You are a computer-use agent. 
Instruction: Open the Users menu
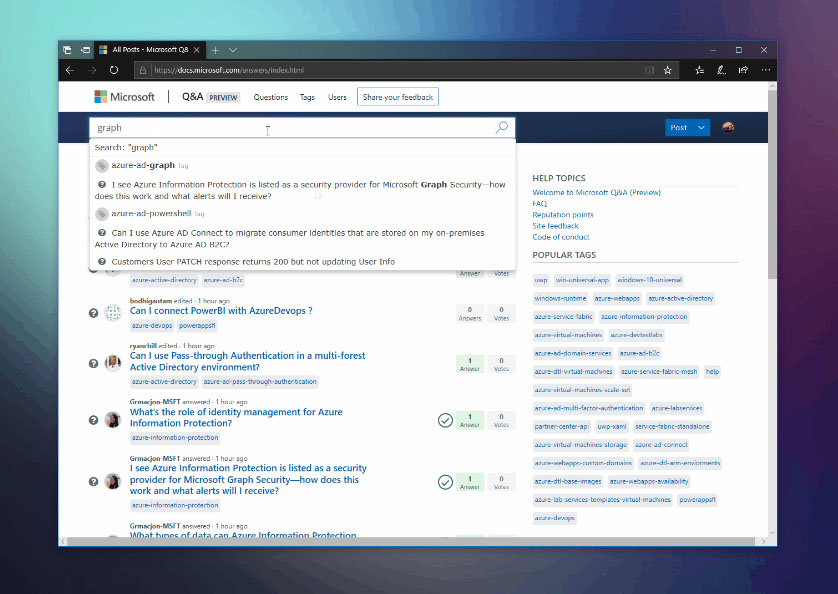[x=337, y=97]
